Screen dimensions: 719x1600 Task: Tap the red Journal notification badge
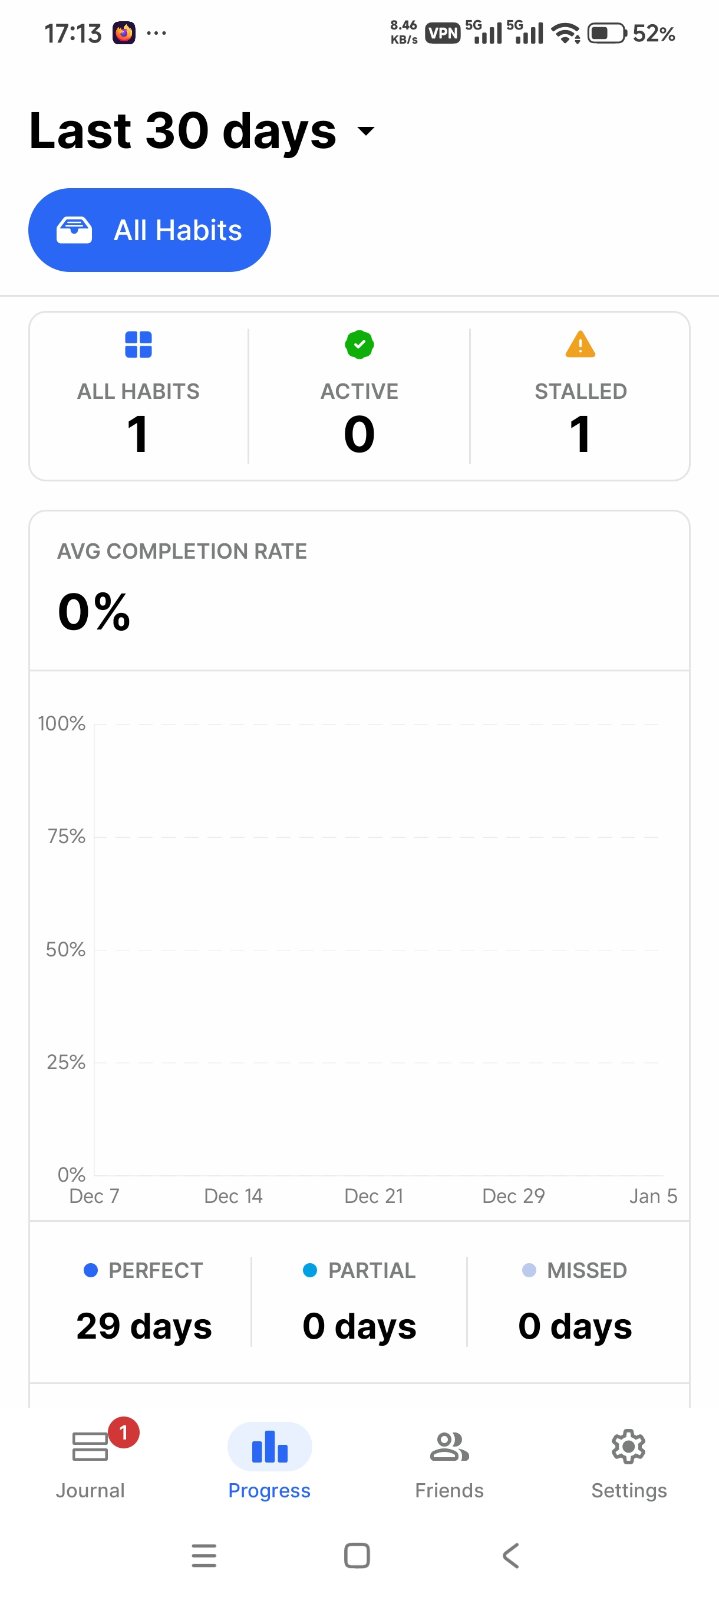pyautogui.click(x=123, y=1433)
